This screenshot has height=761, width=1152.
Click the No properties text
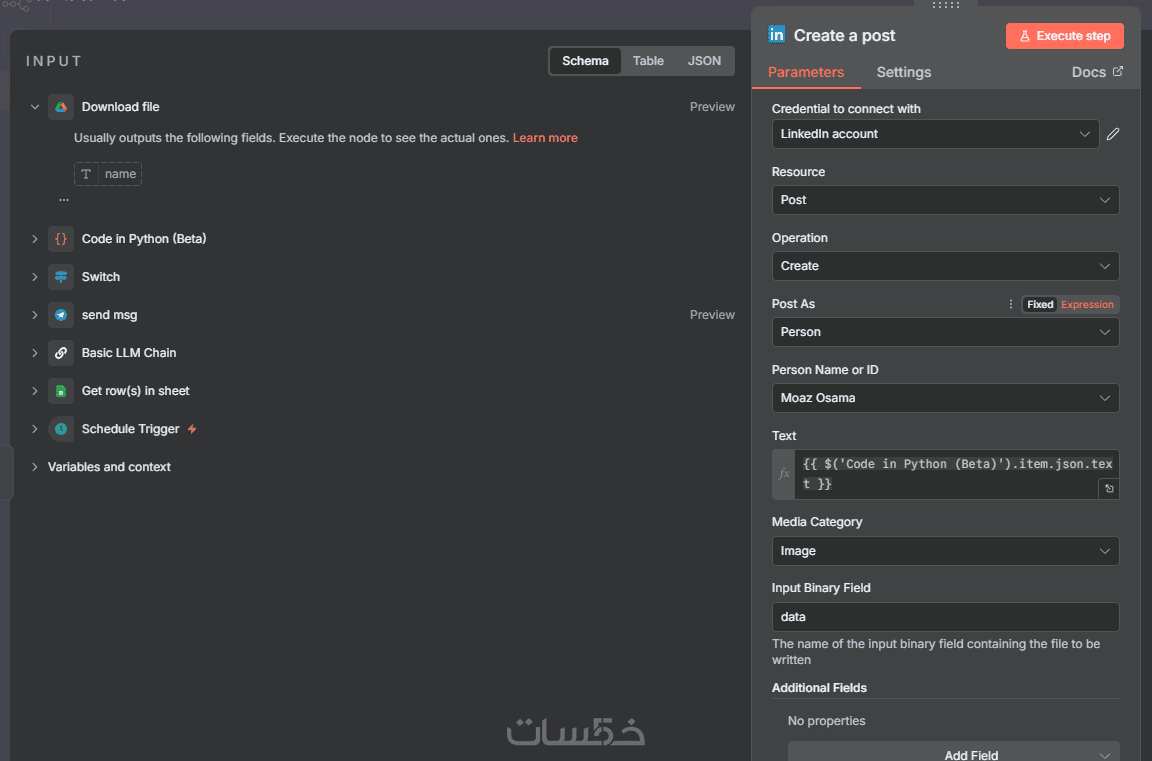pyautogui.click(x=827, y=721)
